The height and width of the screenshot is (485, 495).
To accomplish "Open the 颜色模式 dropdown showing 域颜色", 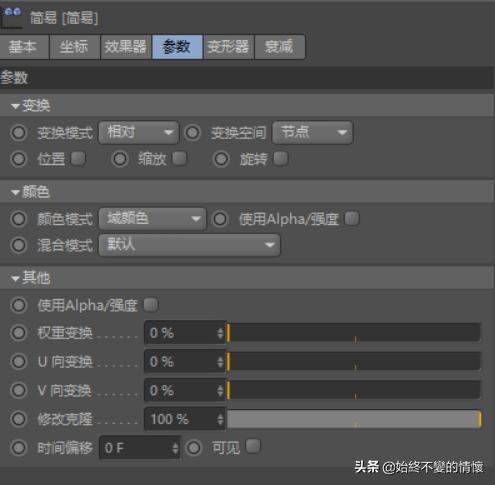I will pyautogui.click(x=152, y=219).
